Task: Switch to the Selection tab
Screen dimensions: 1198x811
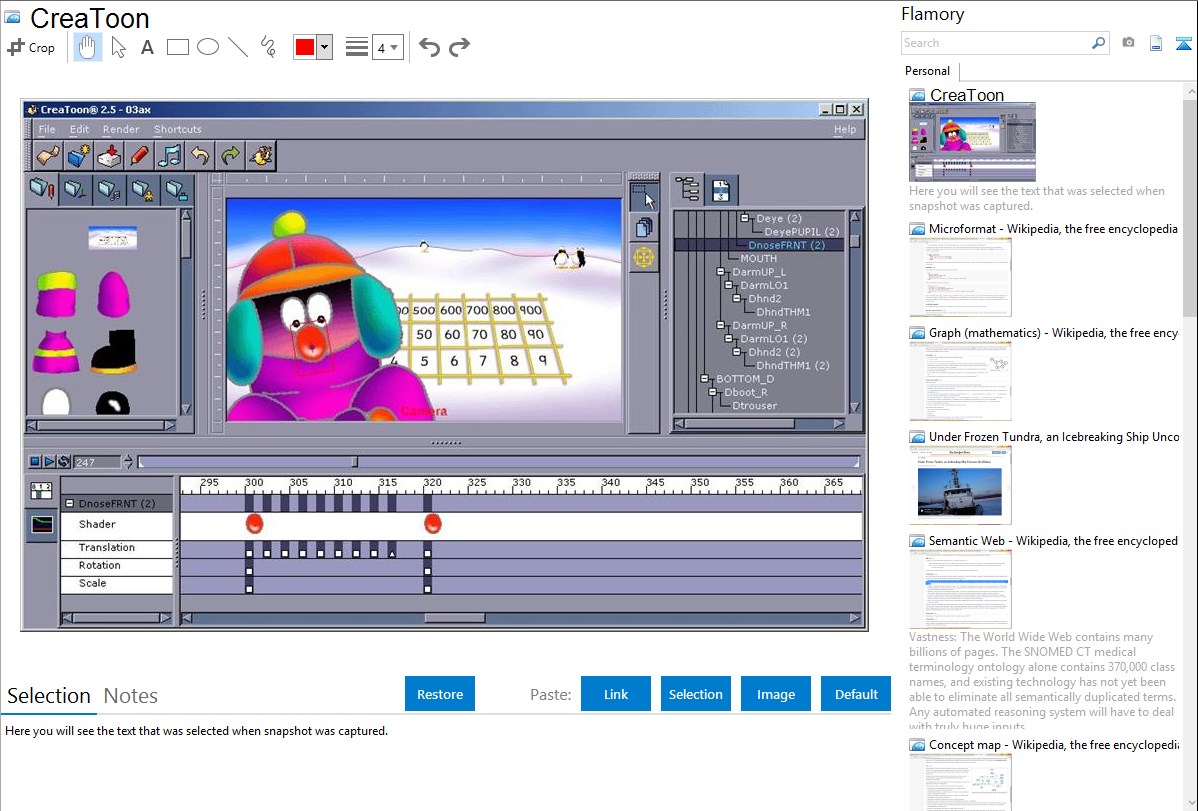Action: (x=49, y=696)
